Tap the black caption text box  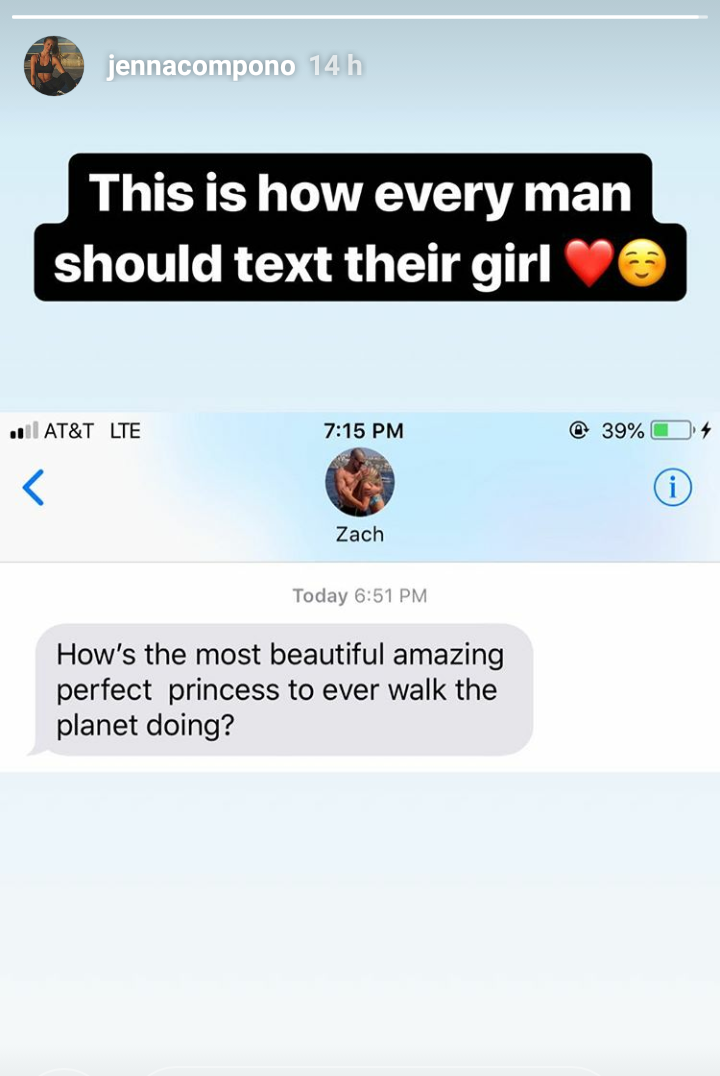[x=360, y=227]
